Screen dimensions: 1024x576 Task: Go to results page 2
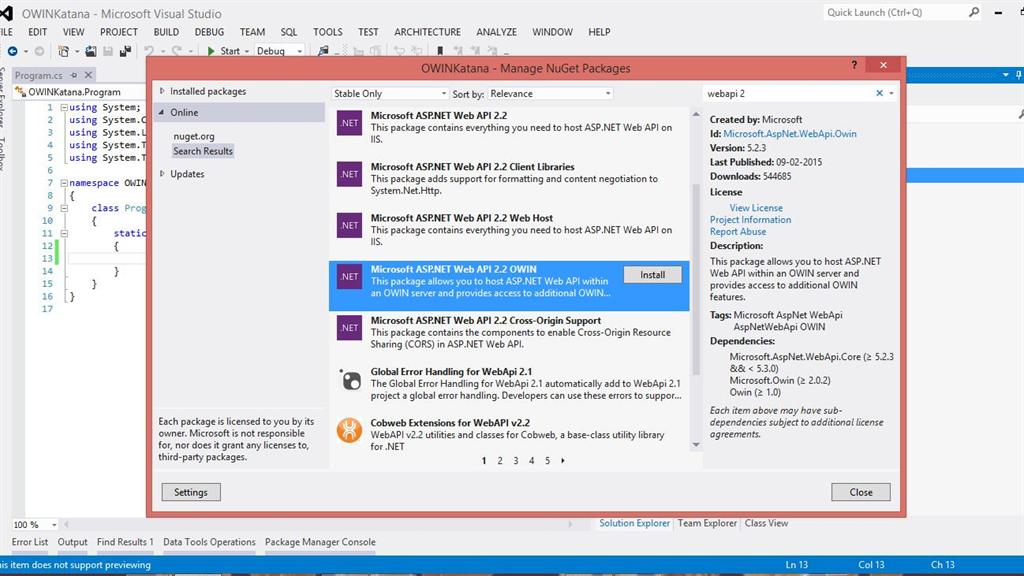pyautogui.click(x=500, y=460)
